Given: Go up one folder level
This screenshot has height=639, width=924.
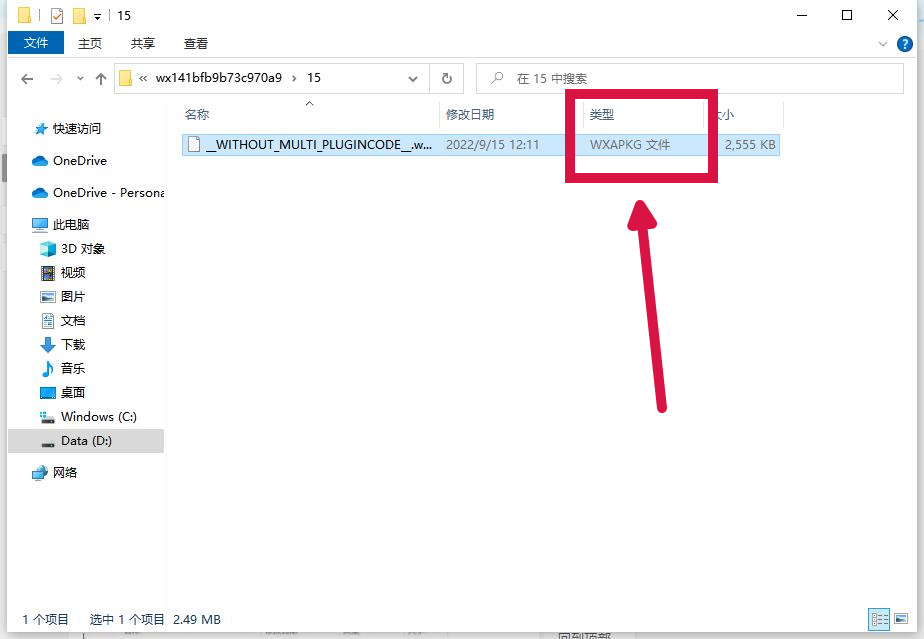Looking at the screenshot, I should (101, 78).
